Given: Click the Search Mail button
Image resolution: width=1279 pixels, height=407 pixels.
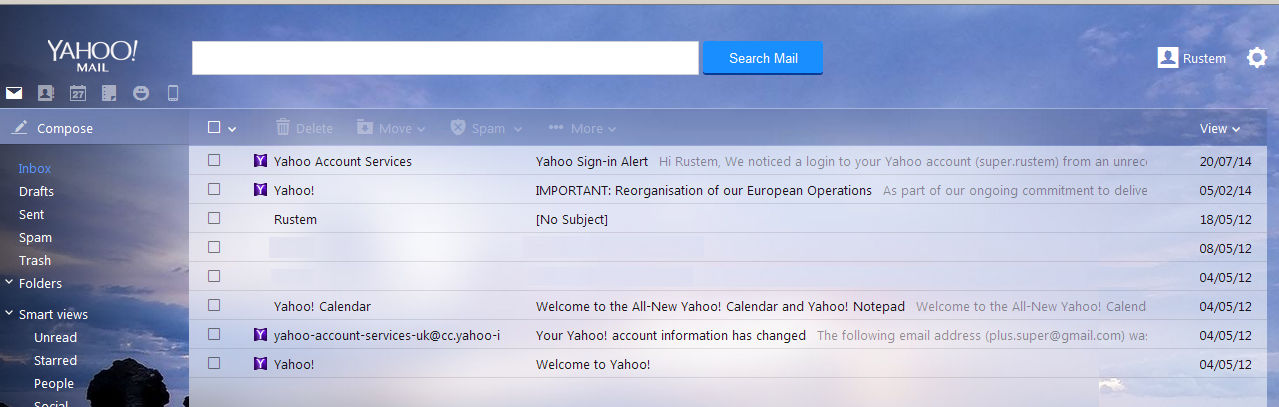Looking at the screenshot, I should (x=763, y=58).
